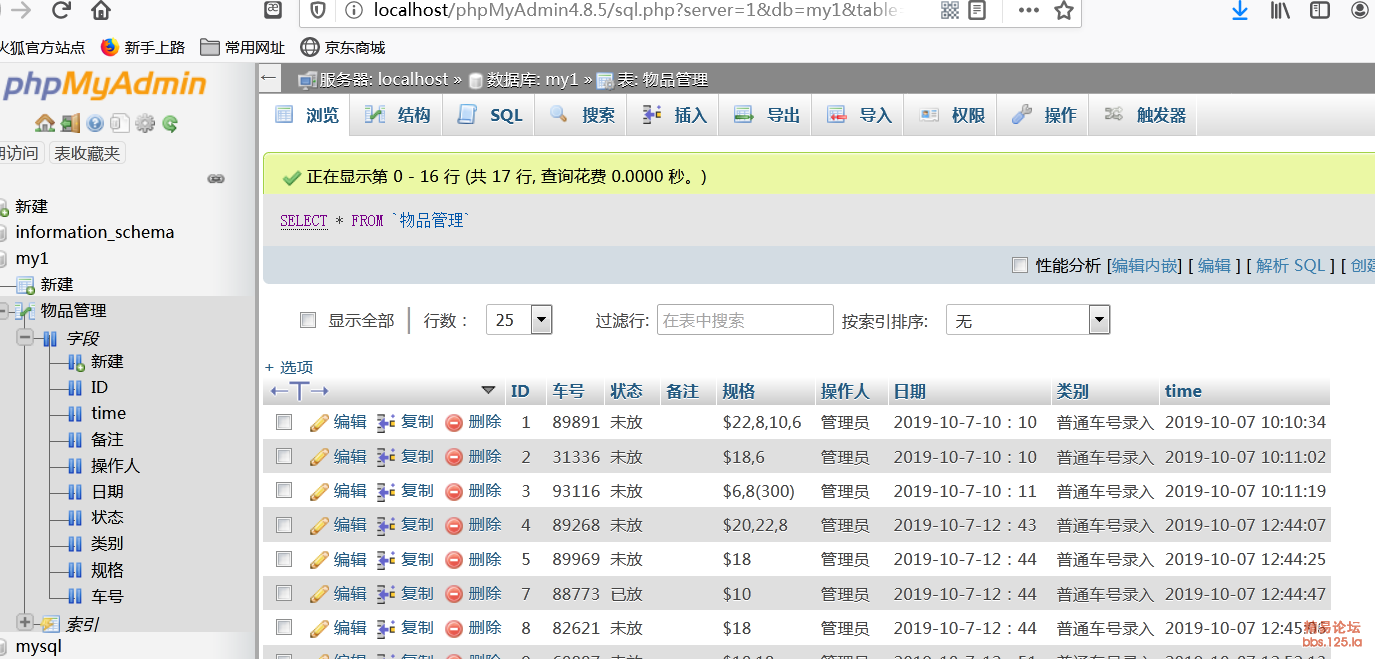The image size is (1375, 659).
Task: Bookmark this page with star icon
Action: 1064,11
